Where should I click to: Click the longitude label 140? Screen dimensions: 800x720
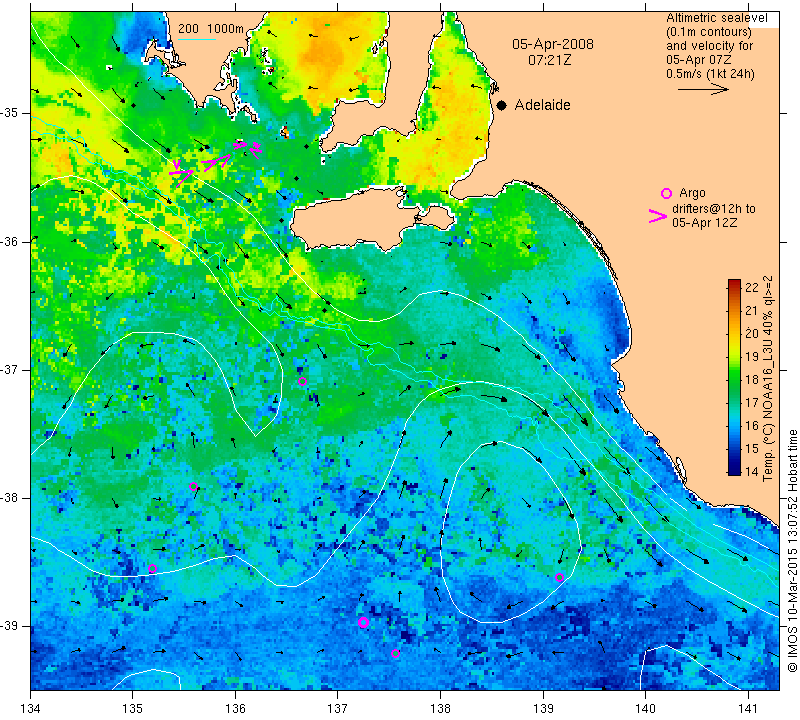[645, 709]
